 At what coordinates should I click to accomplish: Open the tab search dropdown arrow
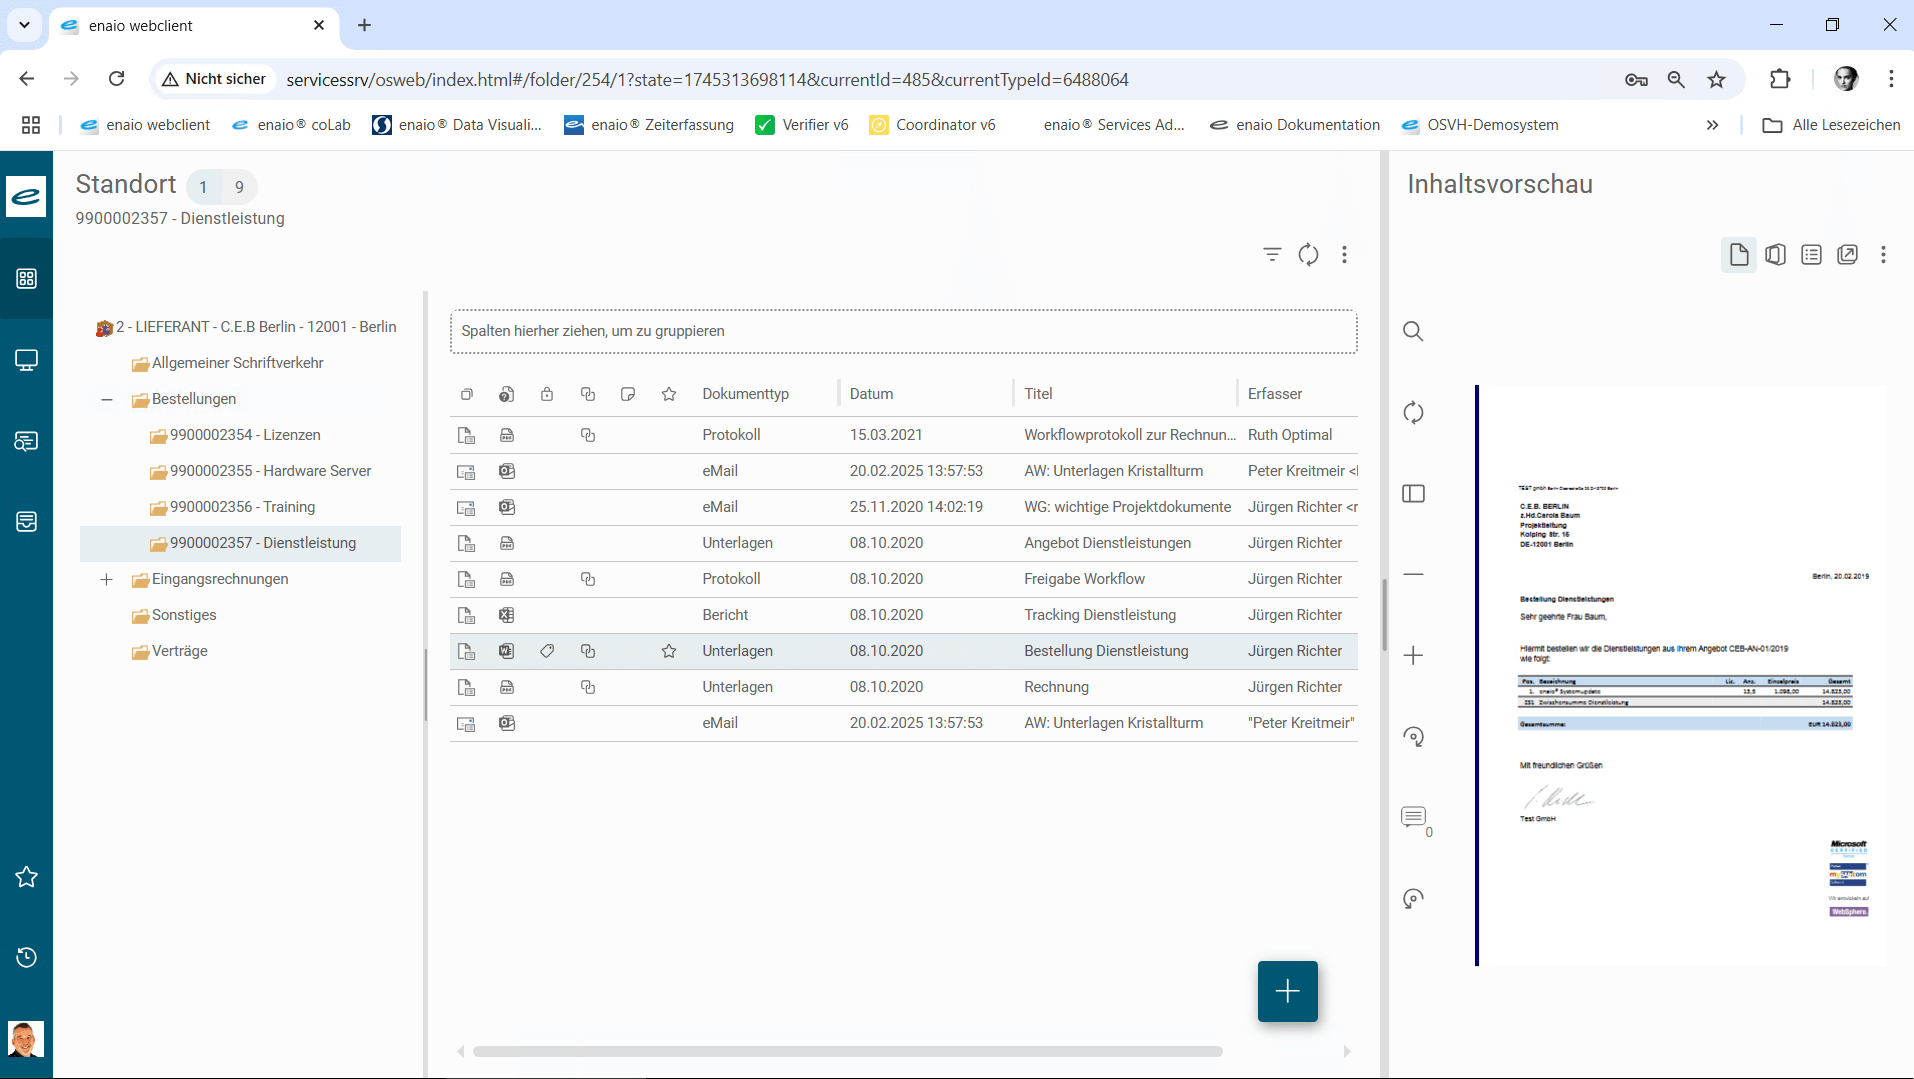click(24, 25)
